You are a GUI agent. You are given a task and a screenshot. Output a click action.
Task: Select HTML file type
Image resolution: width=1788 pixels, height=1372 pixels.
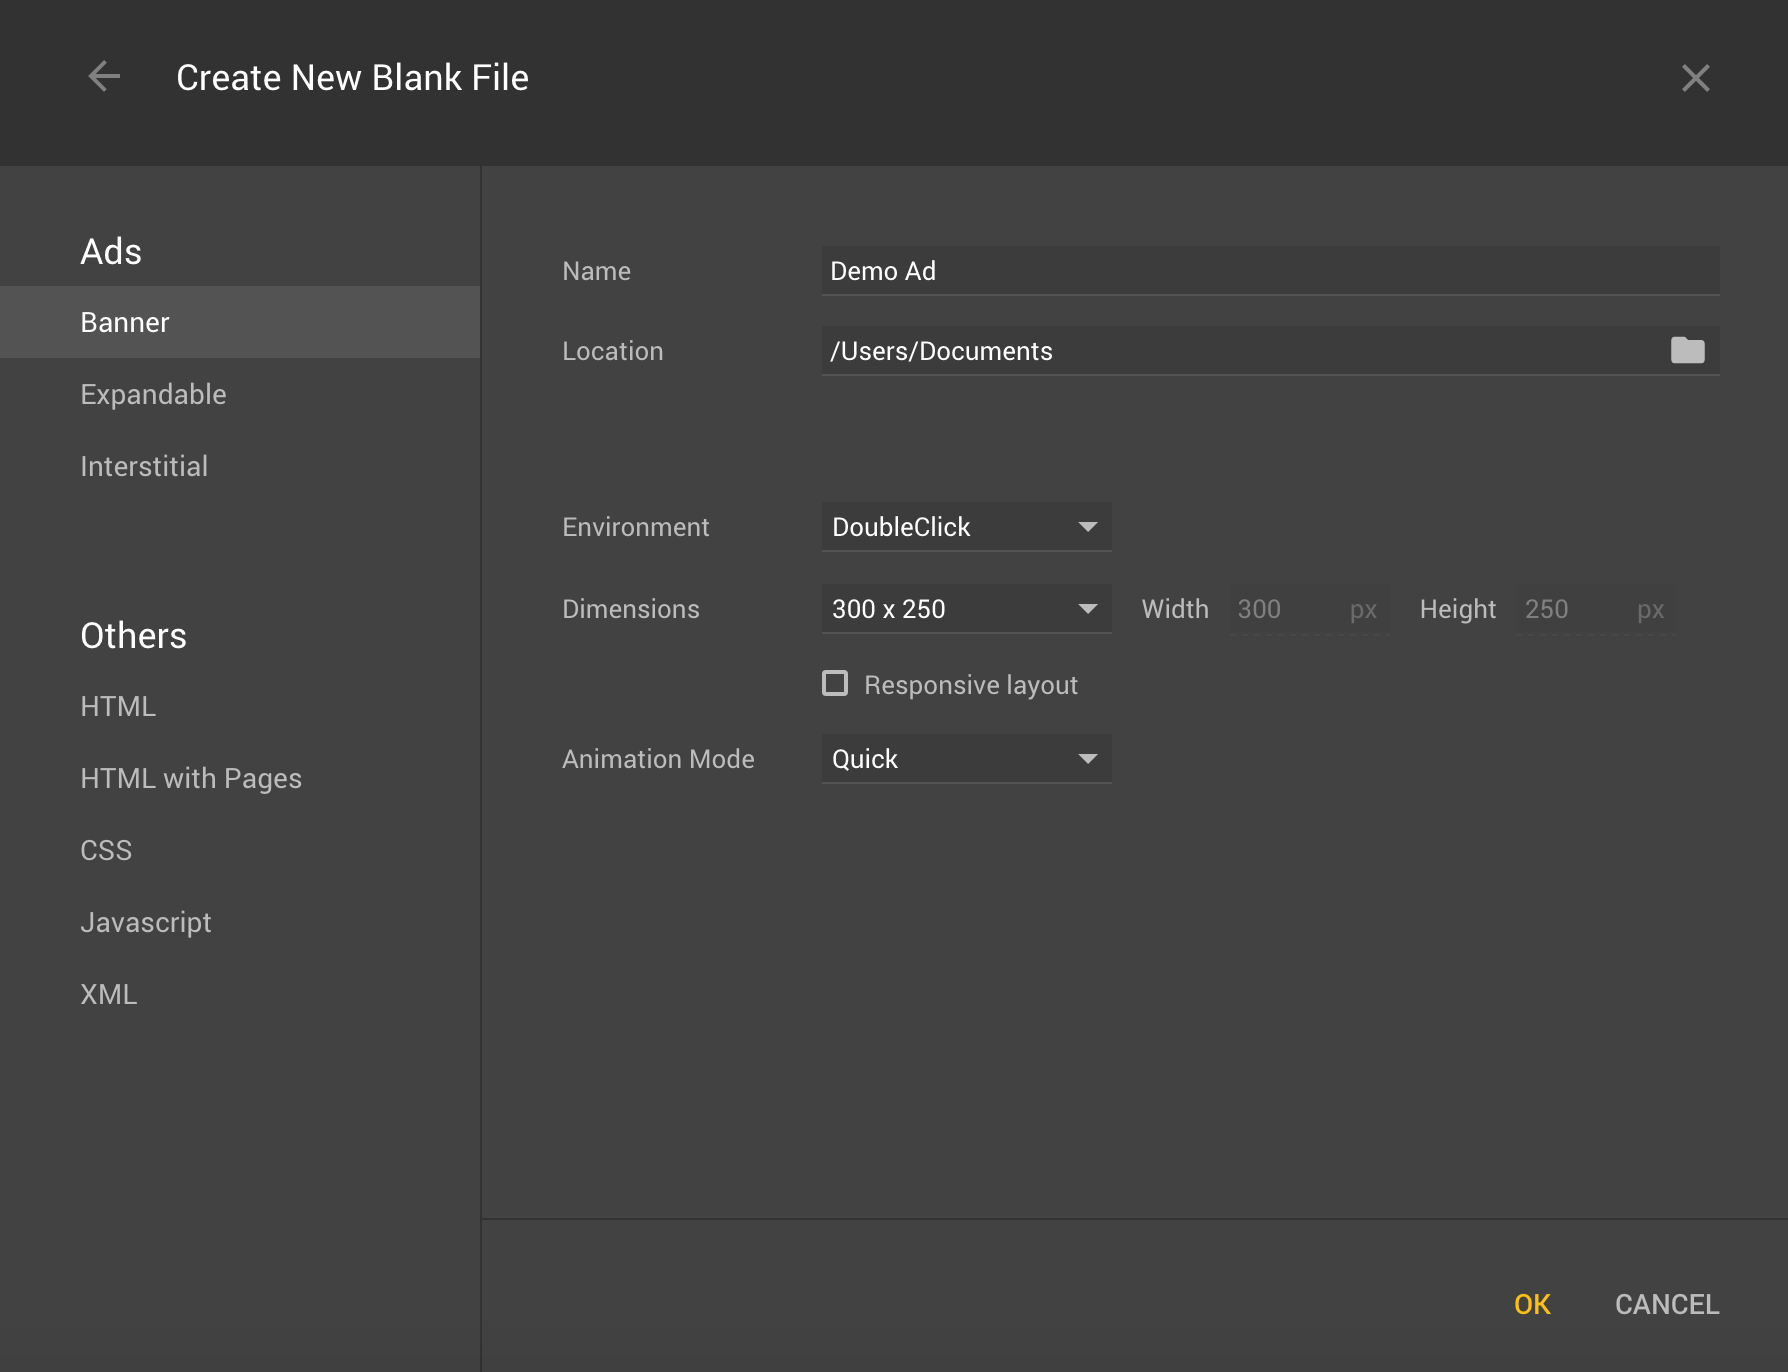coord(118,706)
